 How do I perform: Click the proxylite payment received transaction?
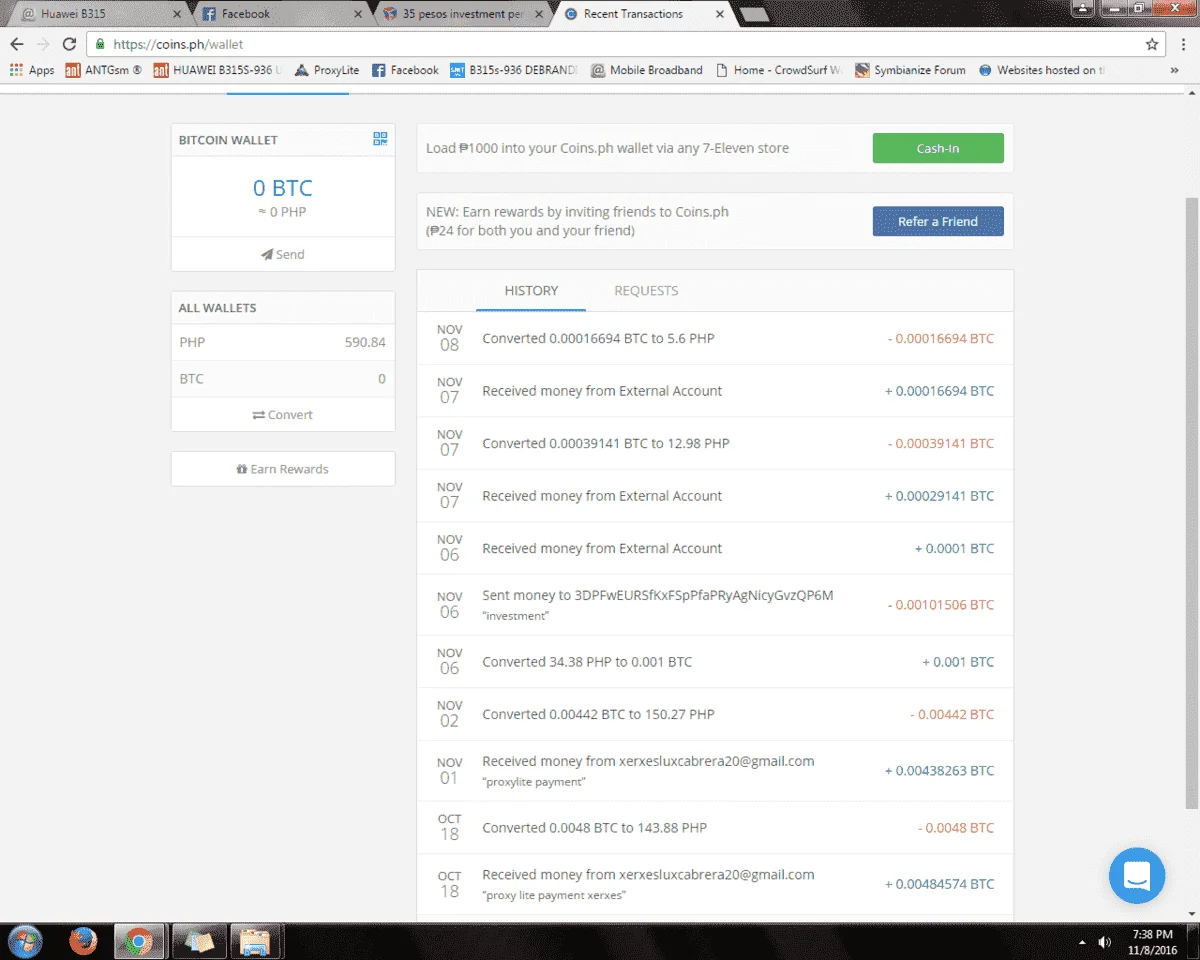pos(715,771)
